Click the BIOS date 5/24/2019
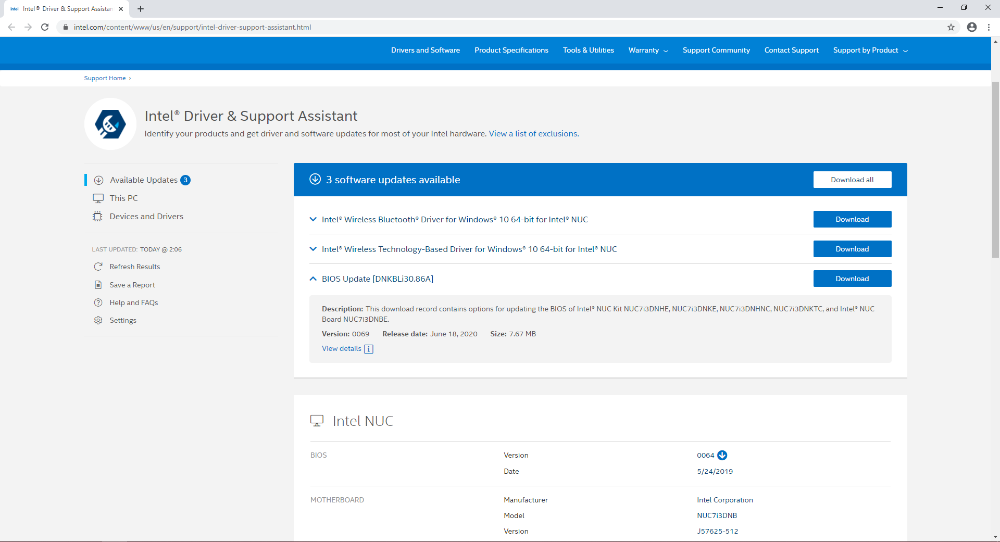Screen dimensions: 1000x542 pos(715,472)
